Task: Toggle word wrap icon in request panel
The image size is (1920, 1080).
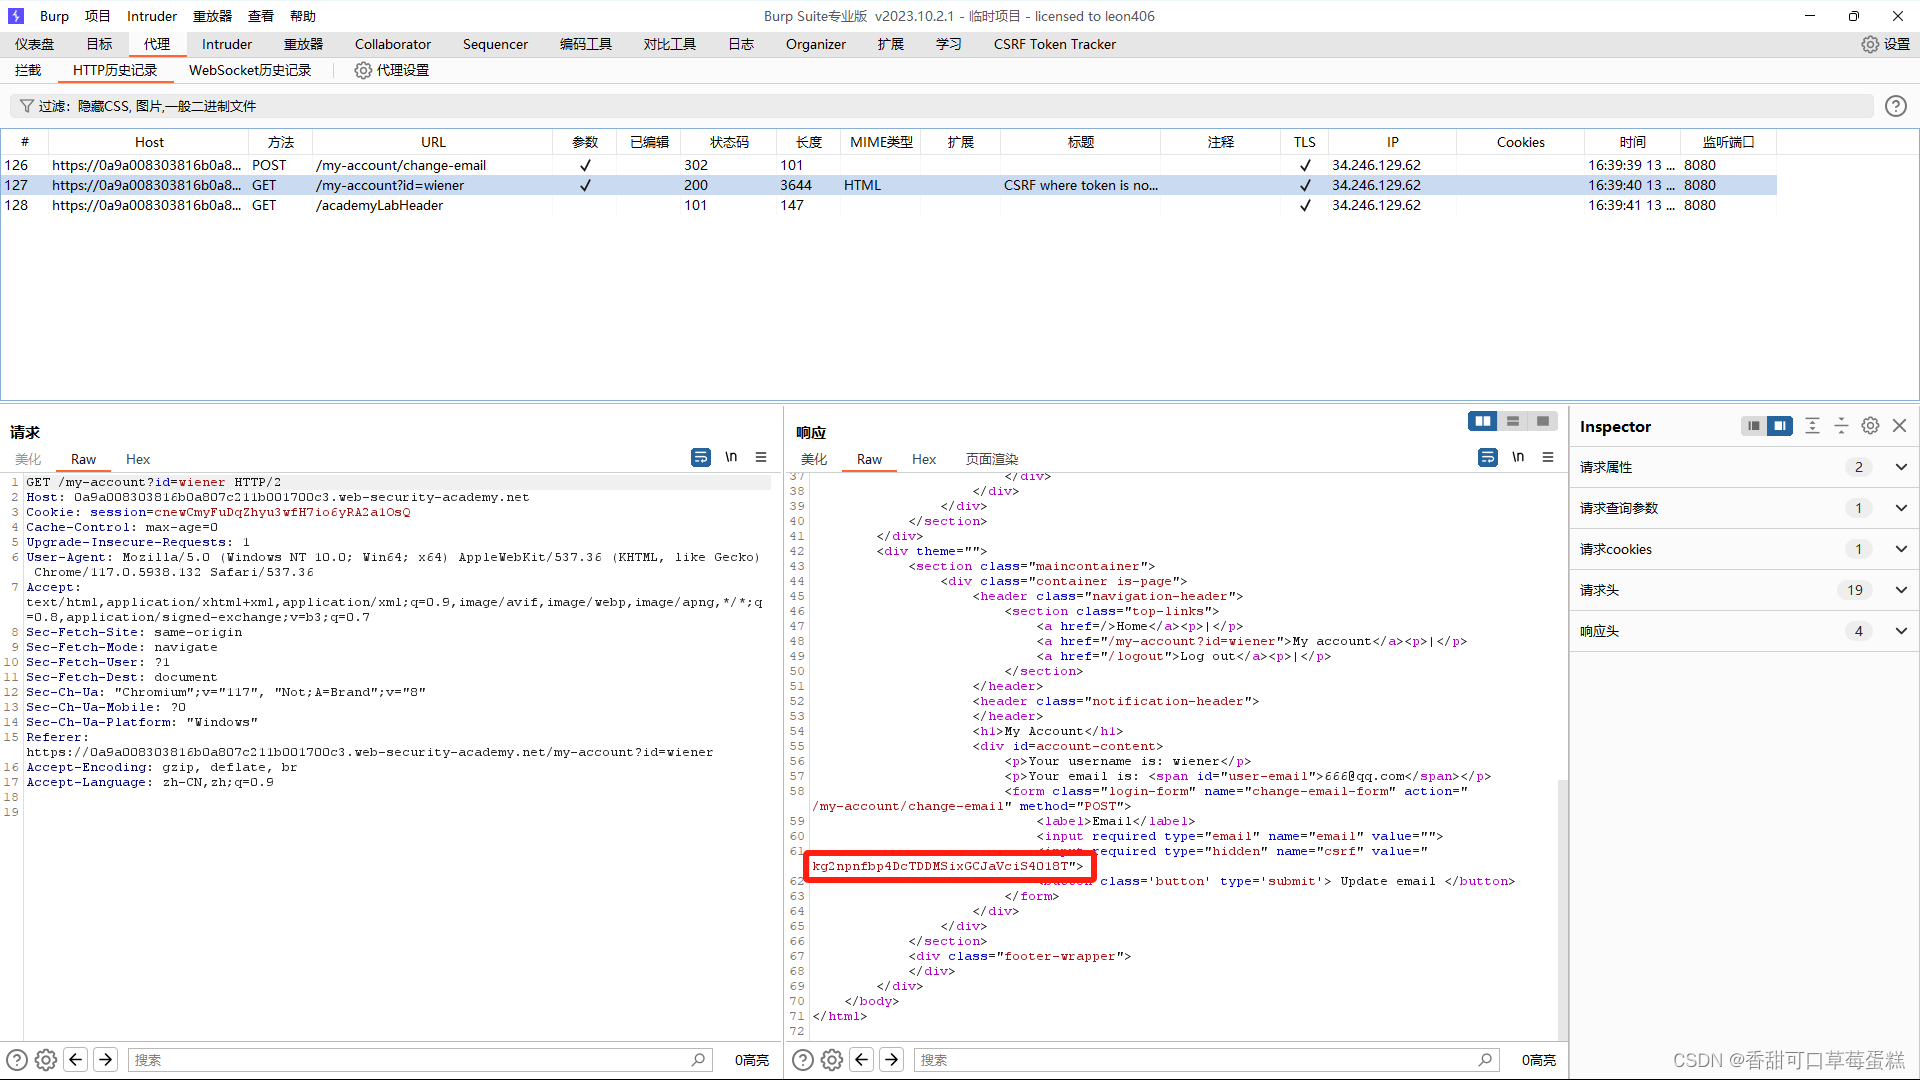Action: coord(700,457)
